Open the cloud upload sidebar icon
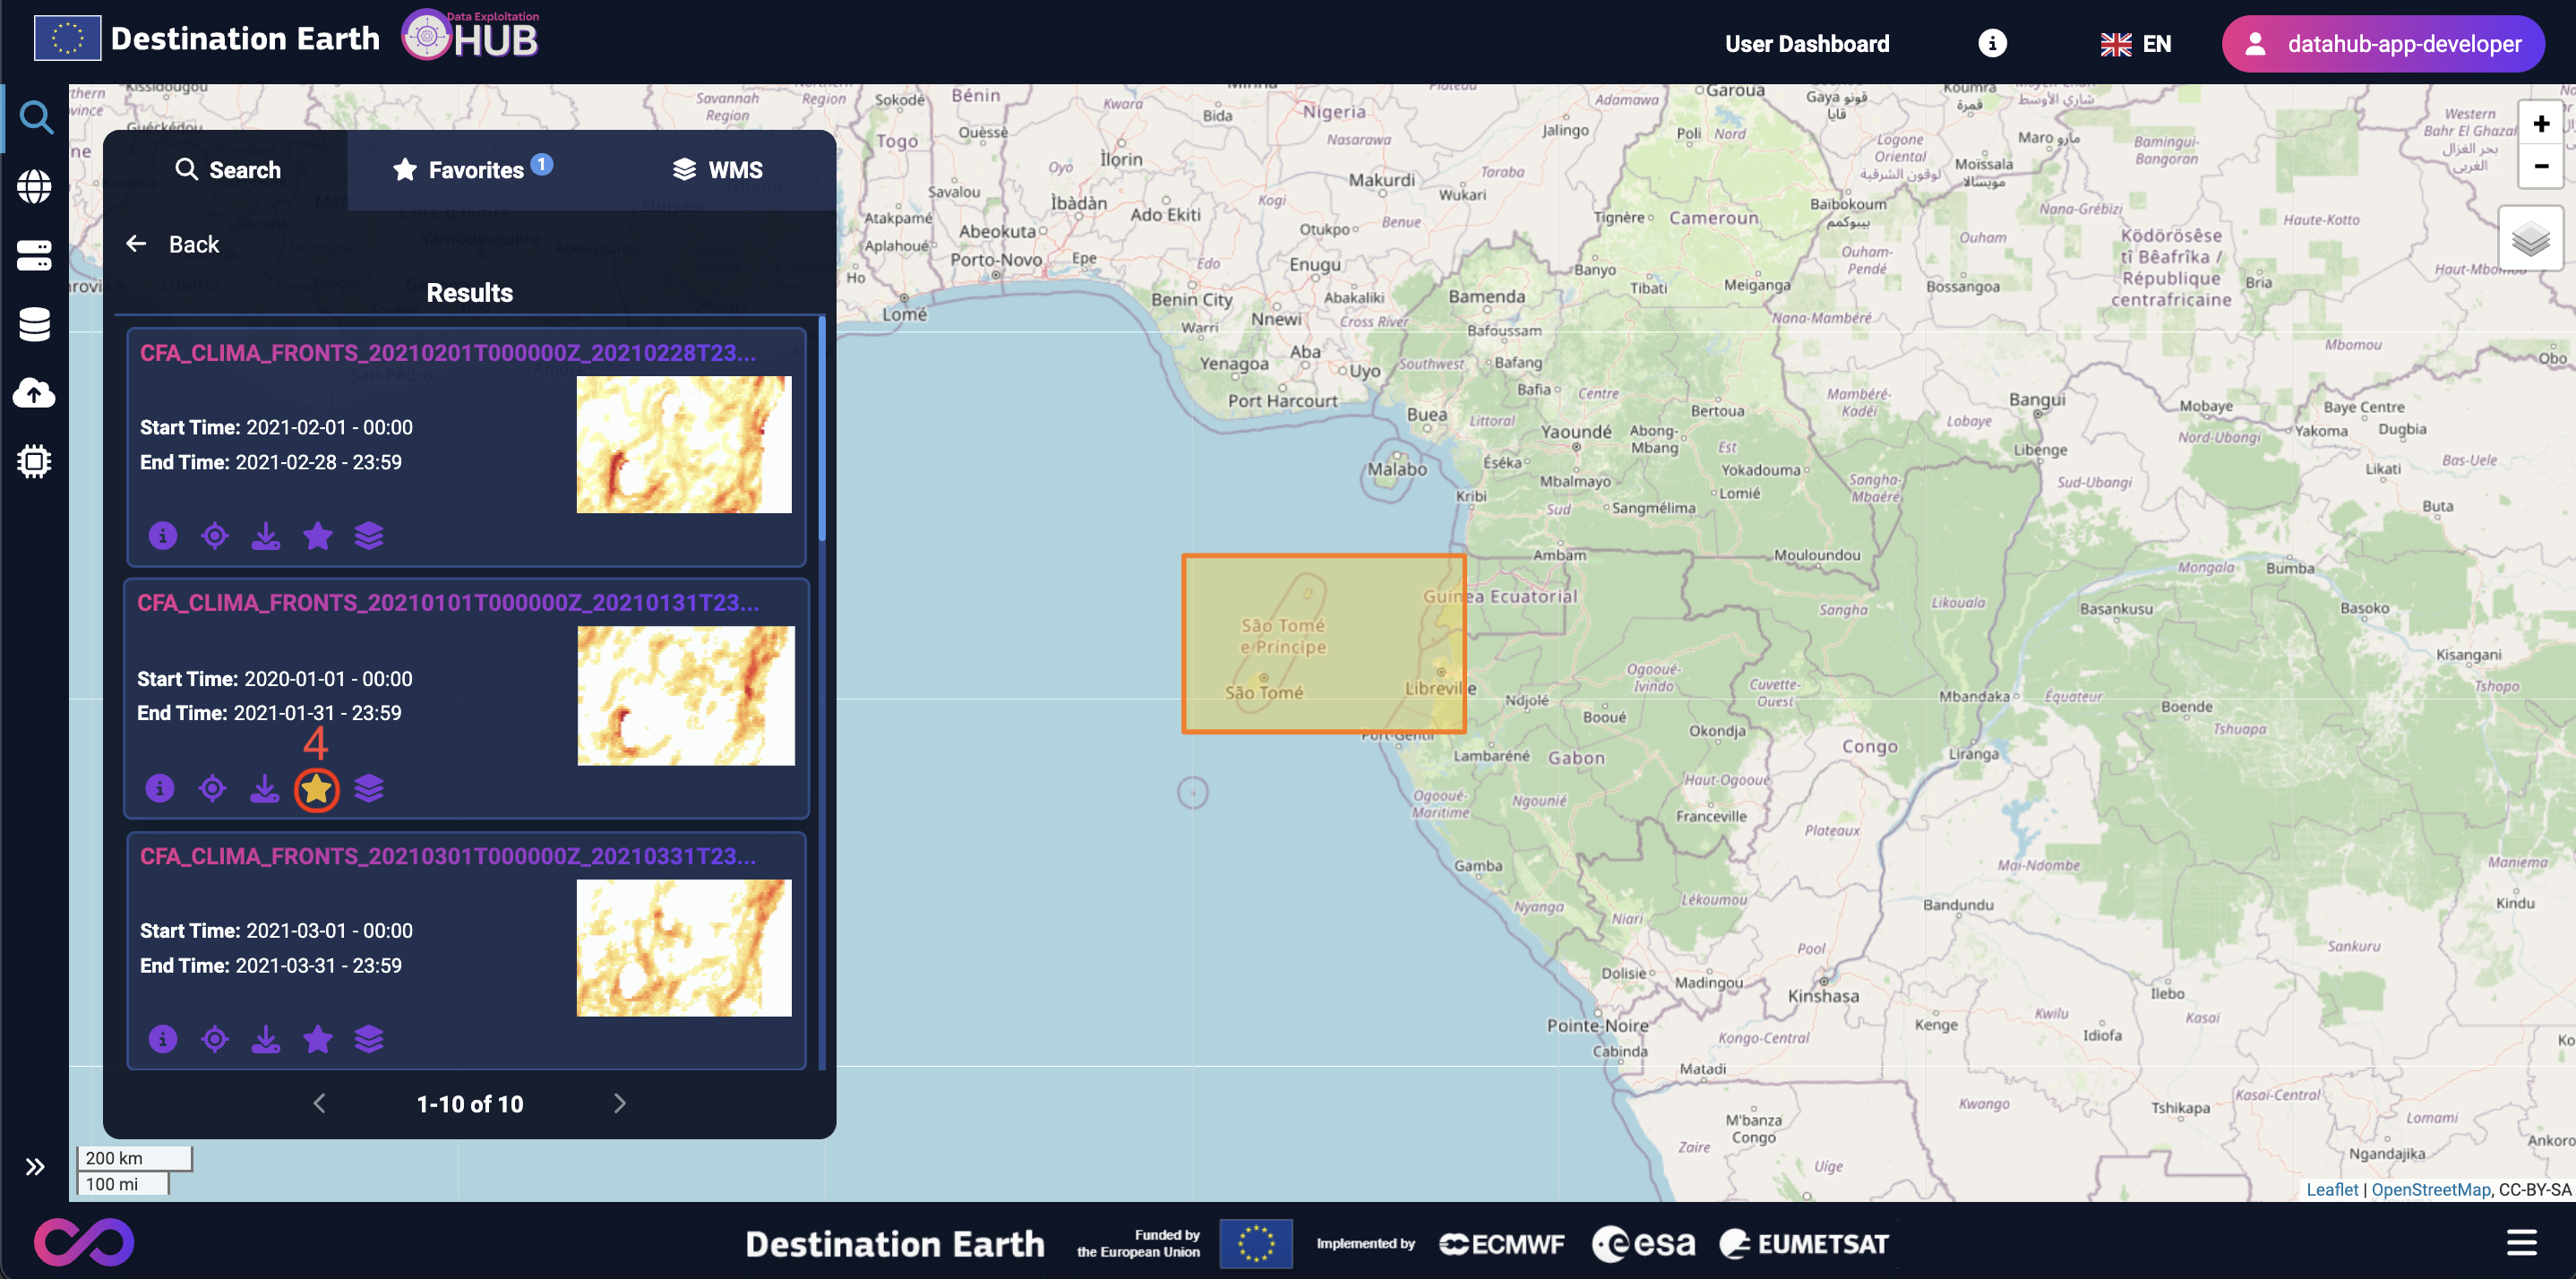The image size is (2576, 1279). [x=35, y=392]
